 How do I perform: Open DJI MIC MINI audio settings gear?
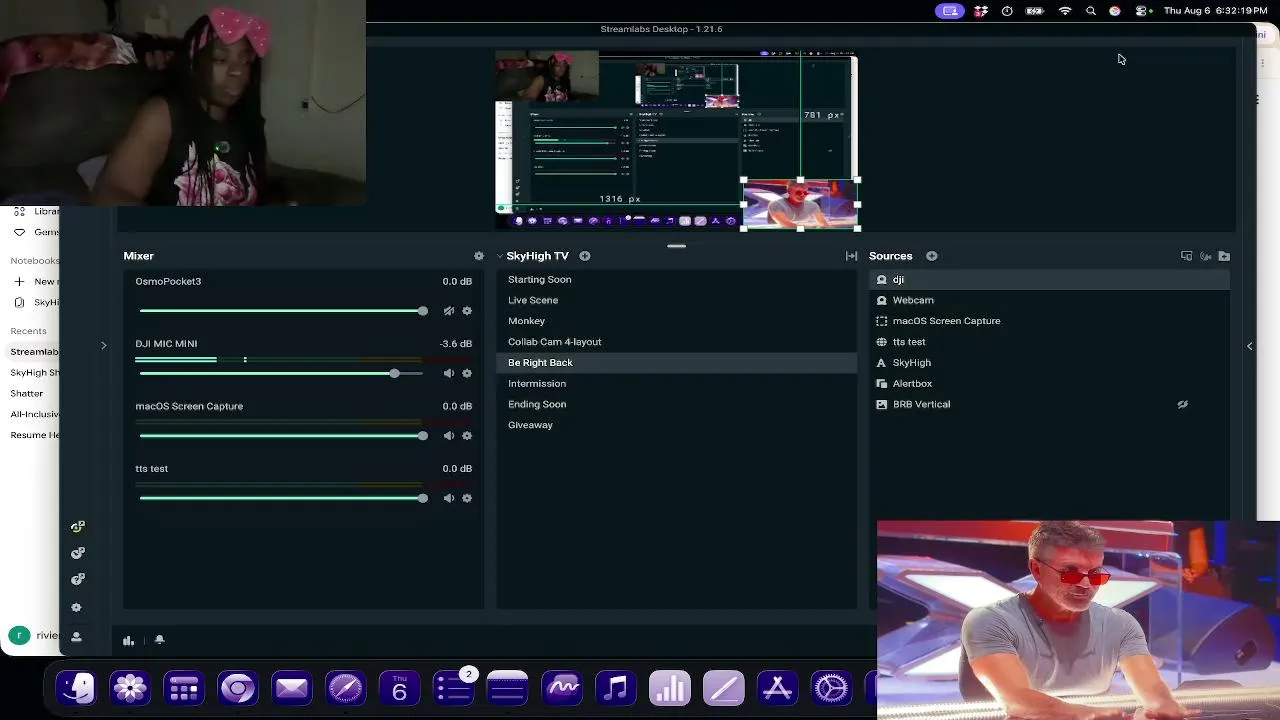[467, 373]
